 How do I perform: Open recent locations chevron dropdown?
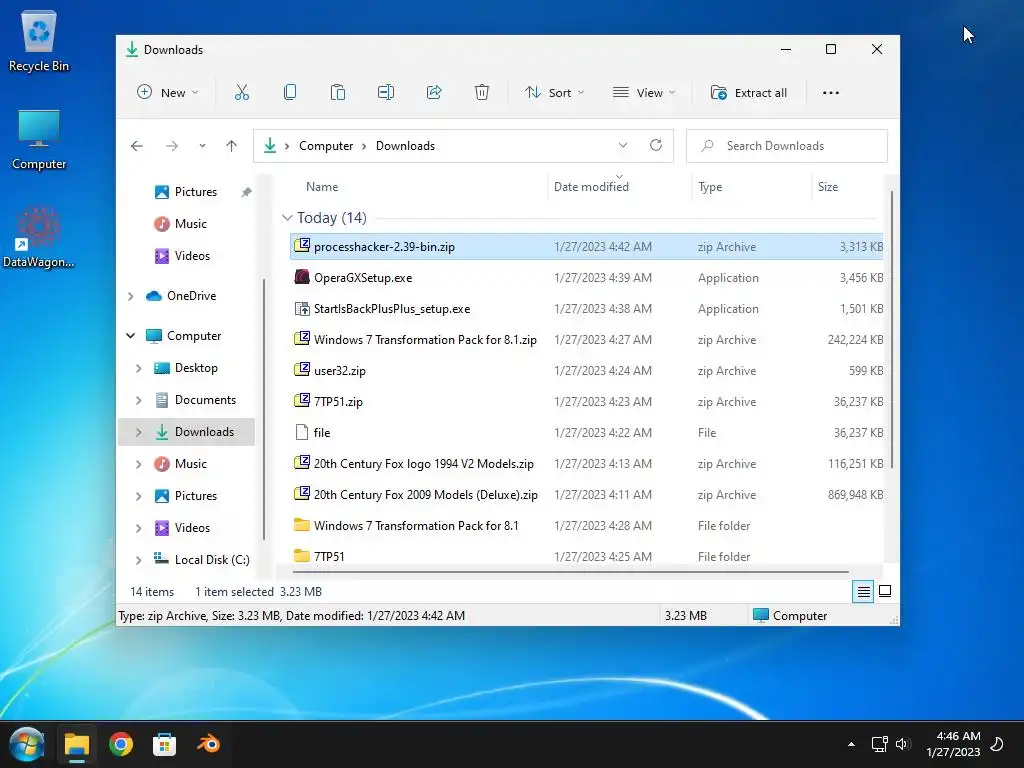[x=202, y=146]
